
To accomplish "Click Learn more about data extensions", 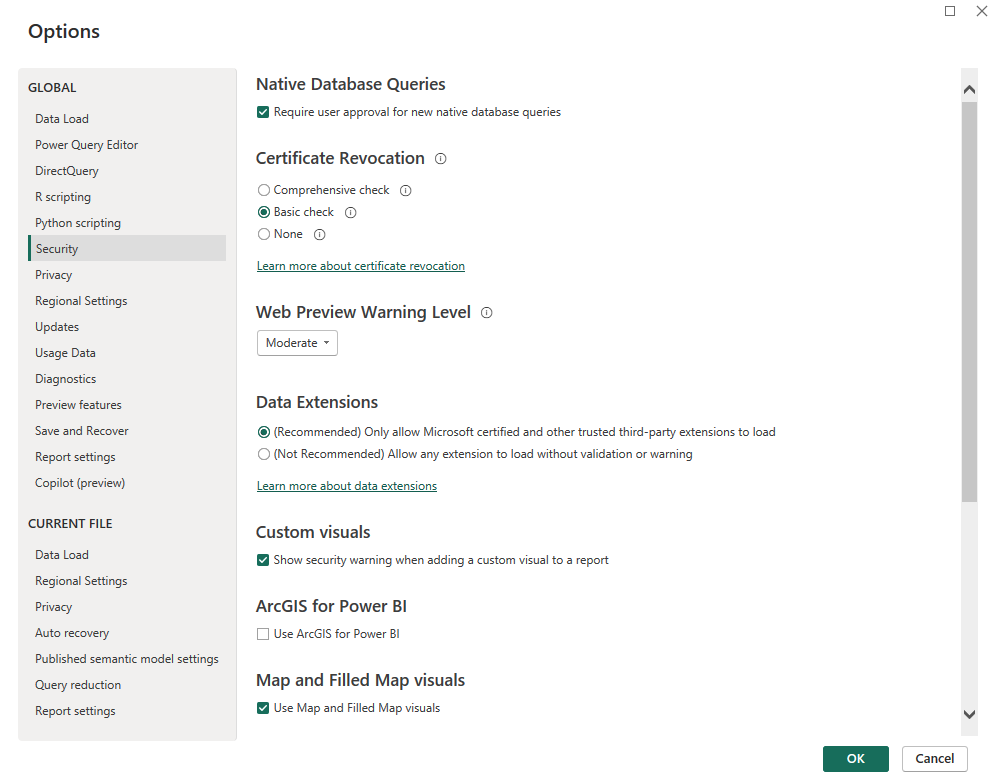I will click(x=346, y=485).
